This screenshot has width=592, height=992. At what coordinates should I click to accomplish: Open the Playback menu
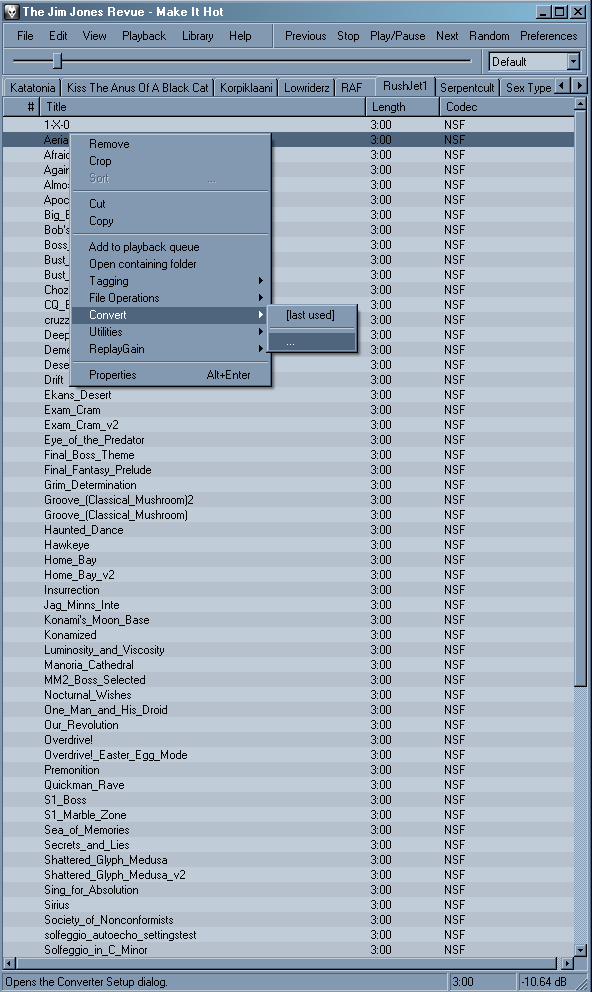pyautogui.click(x=144, y=36)
